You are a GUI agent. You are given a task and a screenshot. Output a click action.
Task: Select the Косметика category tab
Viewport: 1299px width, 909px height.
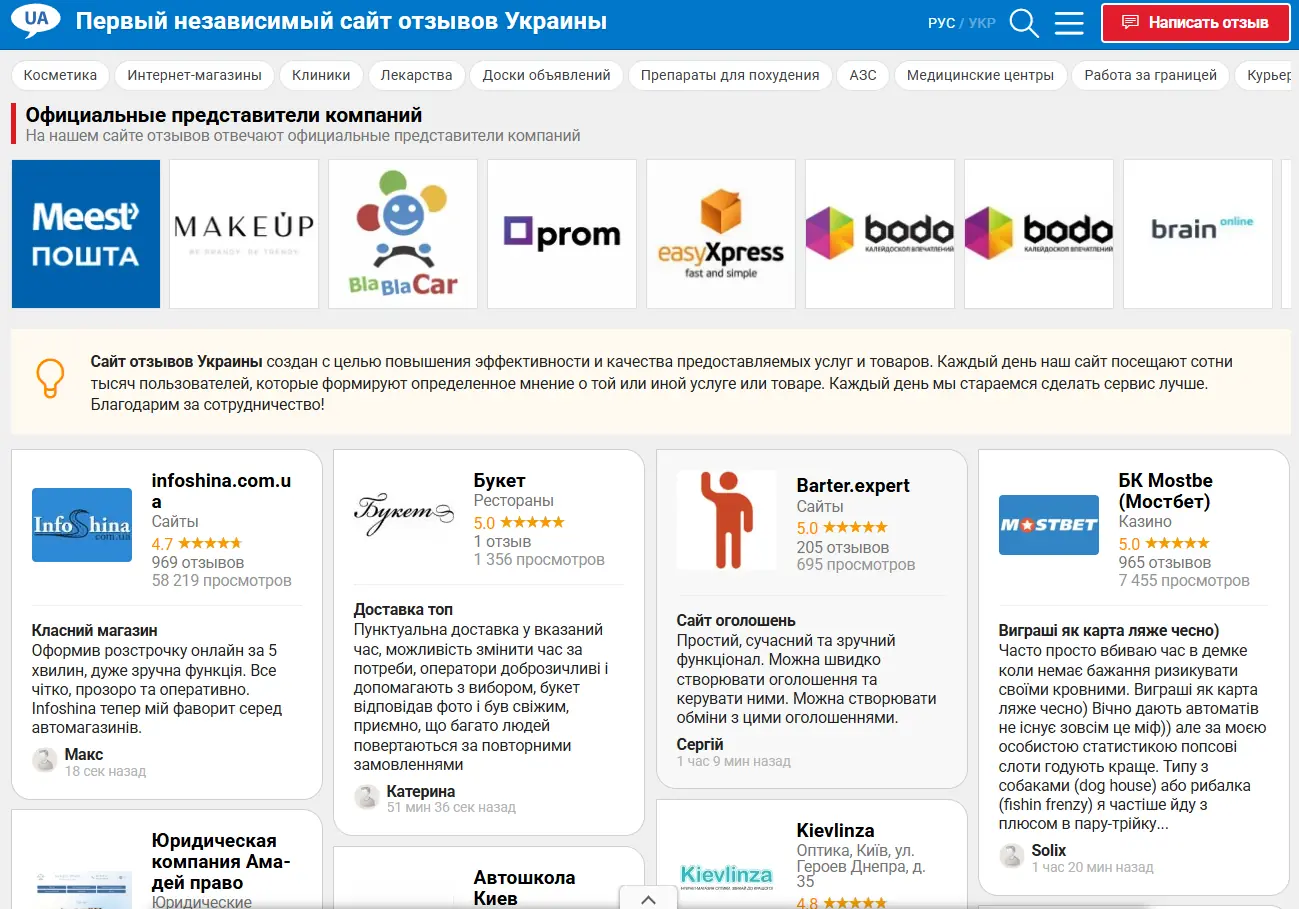60,75
